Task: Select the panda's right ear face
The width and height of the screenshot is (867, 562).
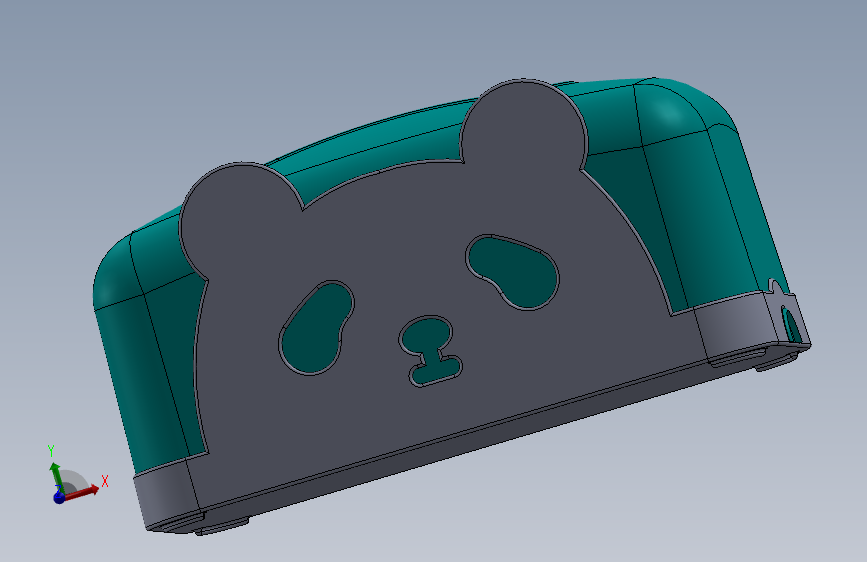Action: [x=523, y=124]
